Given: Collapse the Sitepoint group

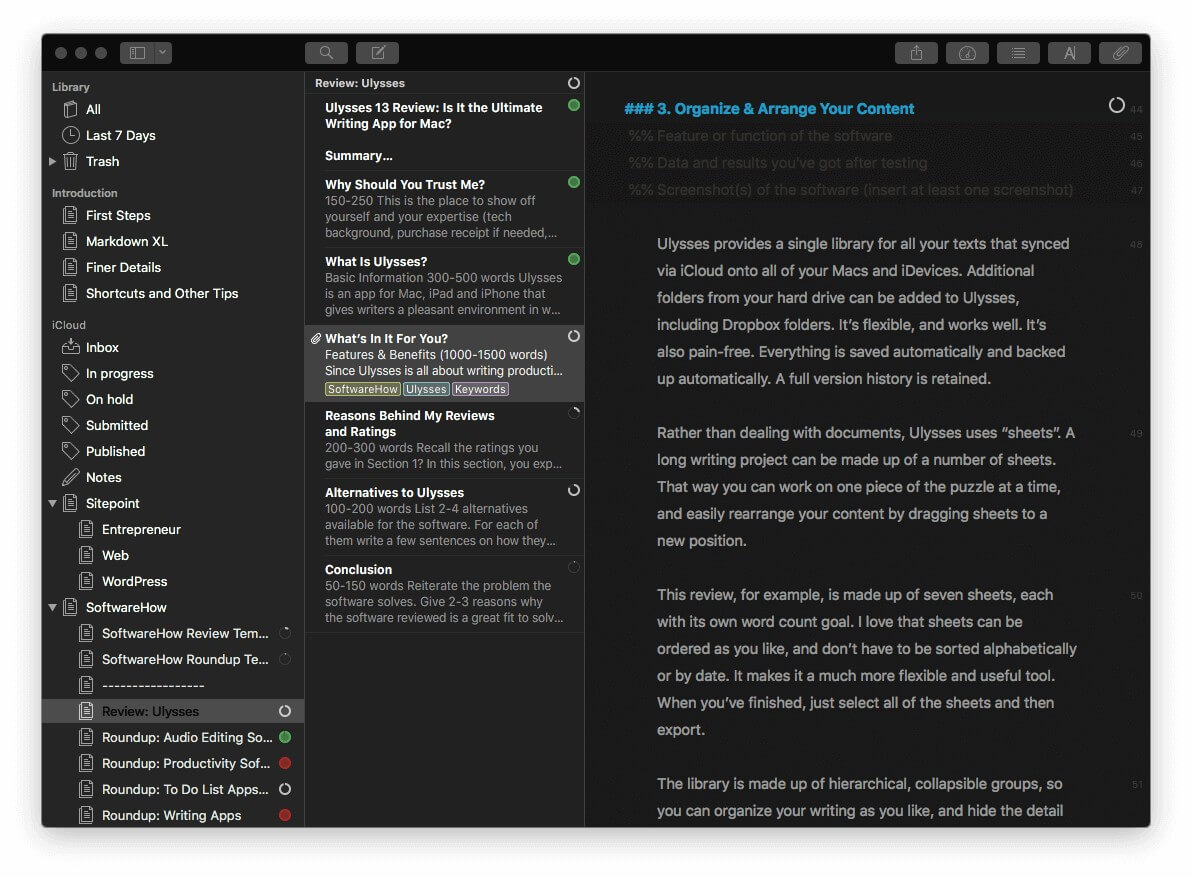Looking at the screenshot, I should pyautogui.click(x=53, y=503).
